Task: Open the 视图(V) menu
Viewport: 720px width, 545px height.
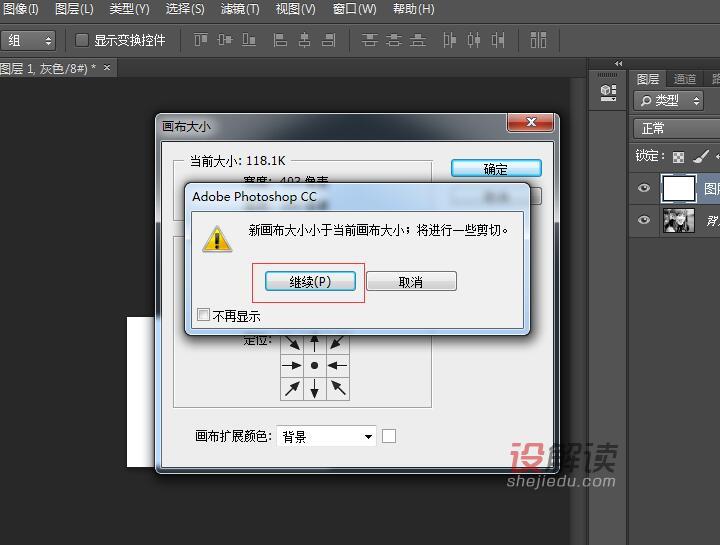Action: pos(295,9)
